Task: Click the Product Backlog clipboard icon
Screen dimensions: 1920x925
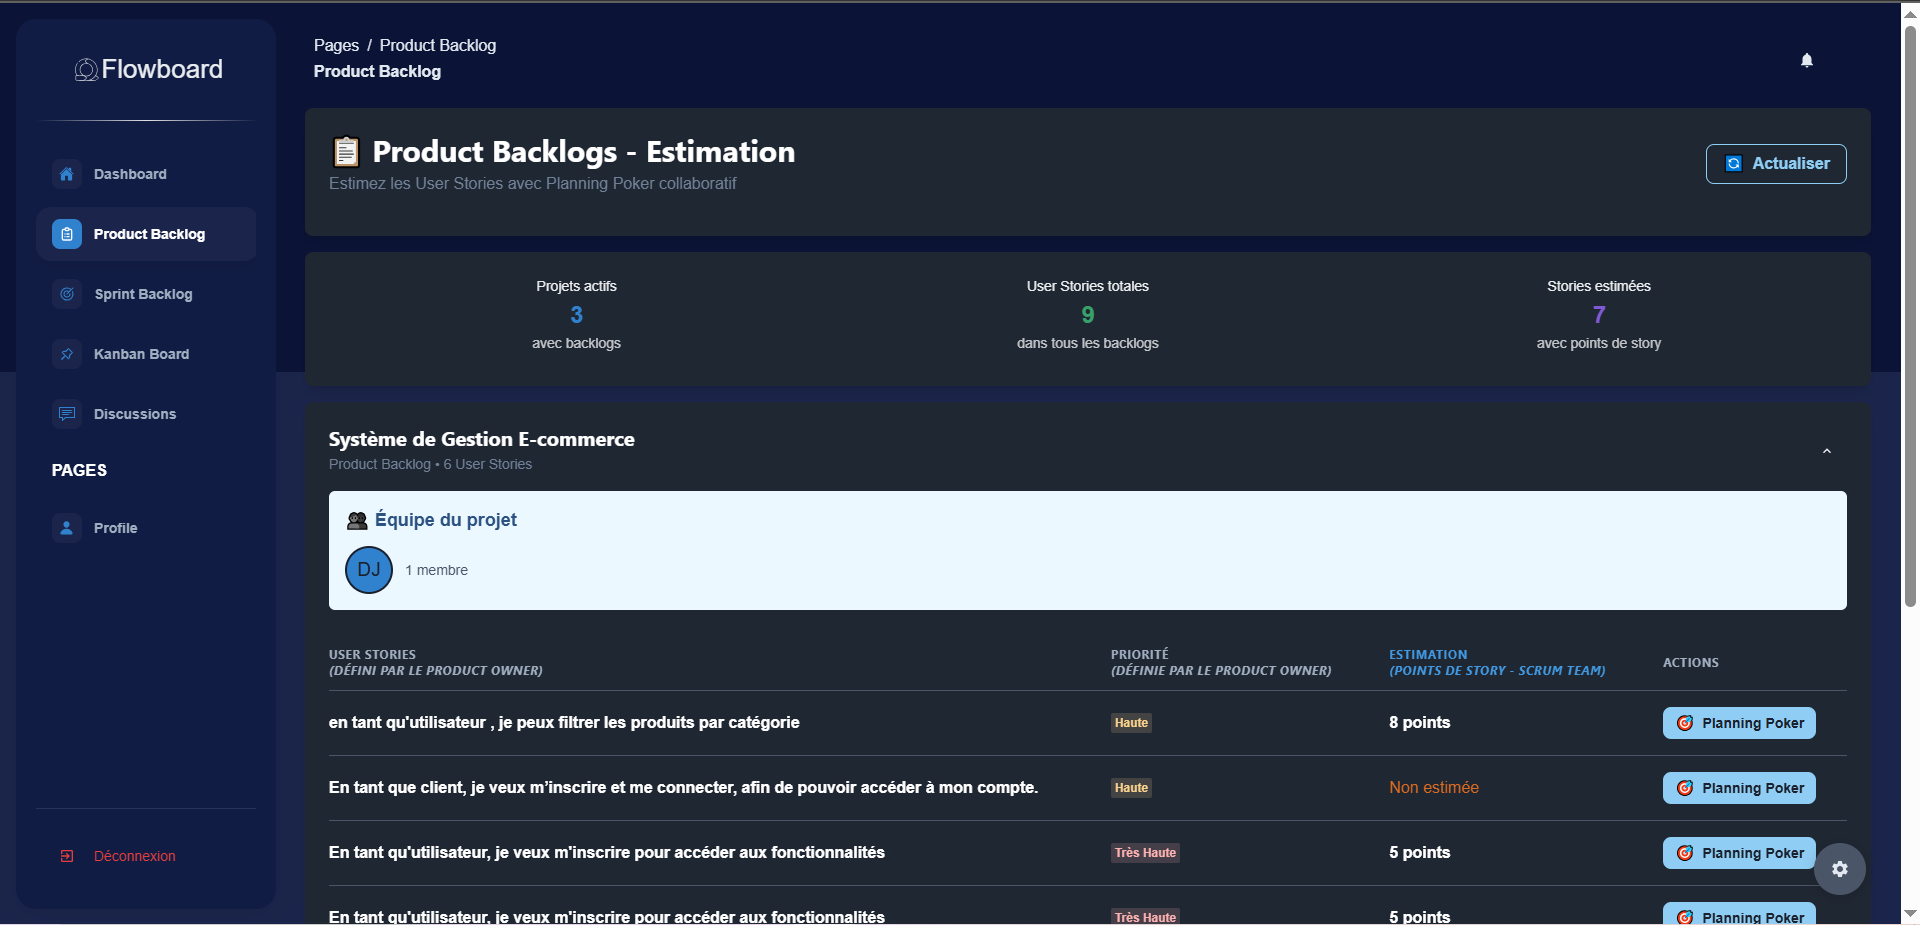Action: [67, 234]
